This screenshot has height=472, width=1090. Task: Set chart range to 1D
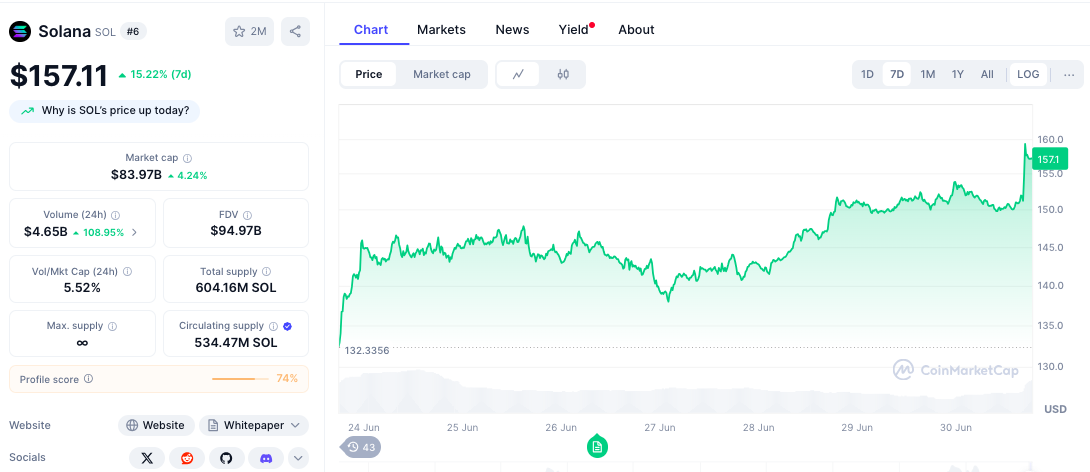[867, 74]
